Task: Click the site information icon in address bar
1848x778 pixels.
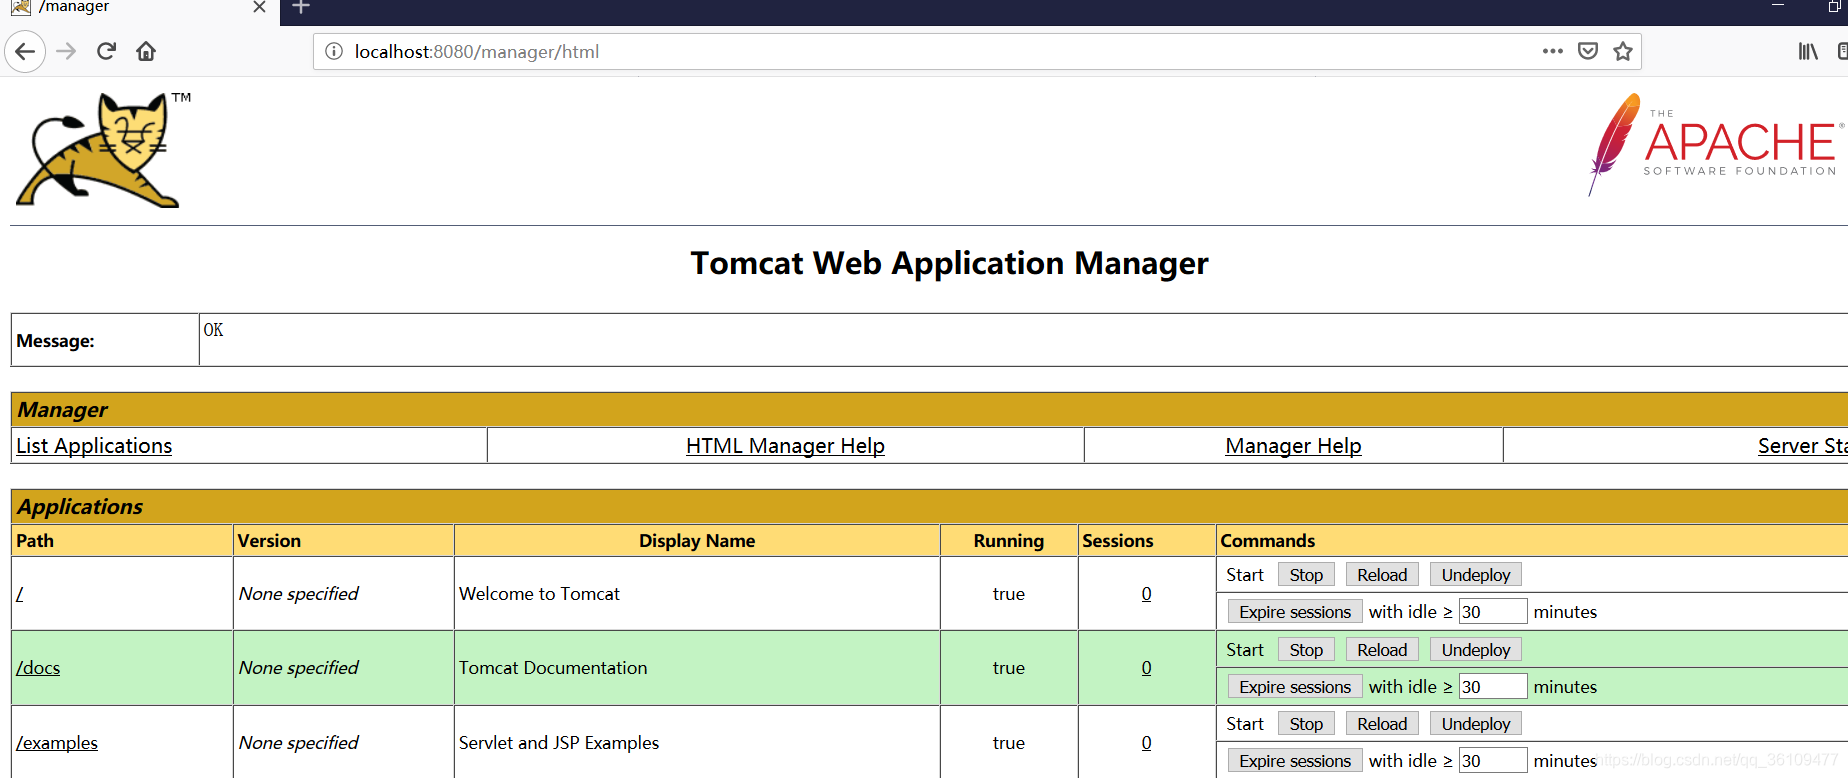Action: (x=334, y=51)
